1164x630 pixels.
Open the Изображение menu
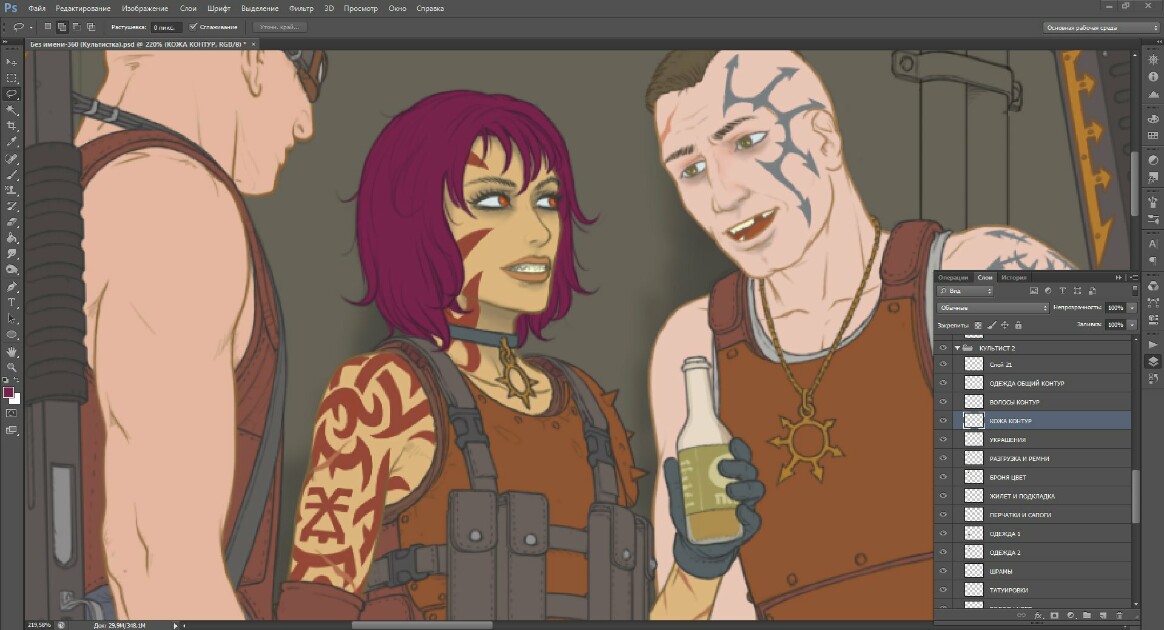(145, 8)
